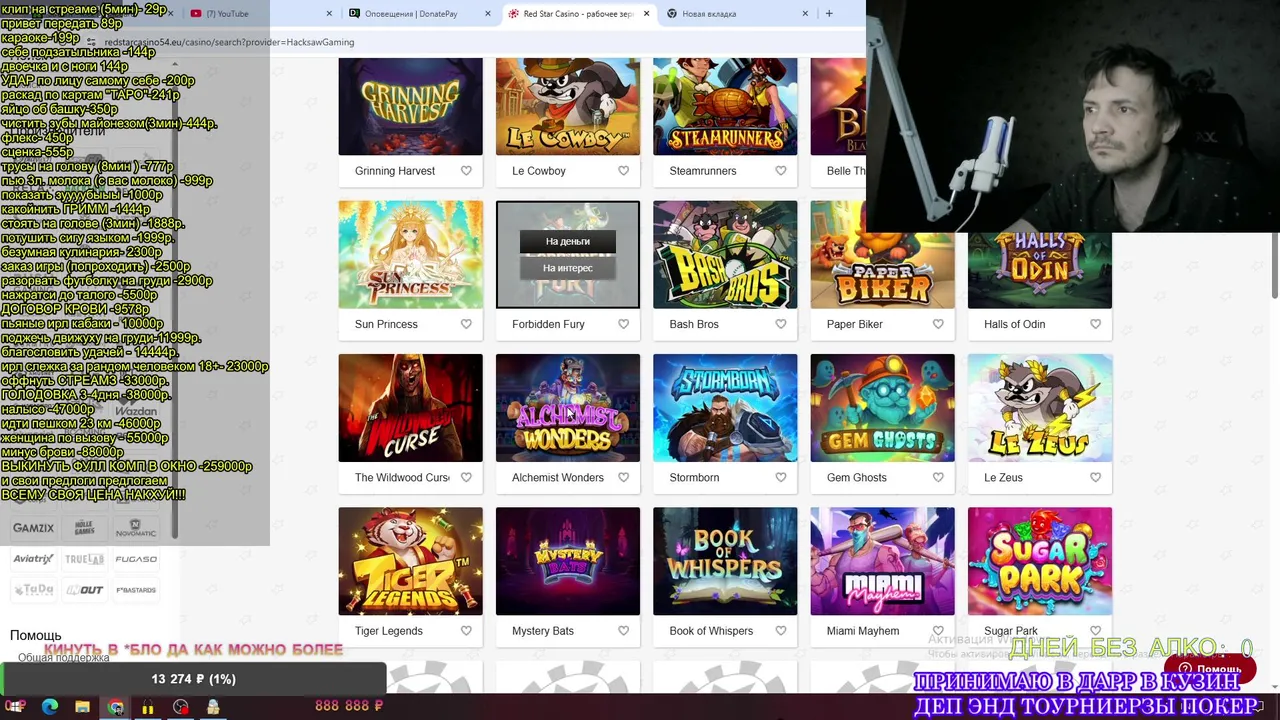Open the Windows Start menu

point(16,707)
